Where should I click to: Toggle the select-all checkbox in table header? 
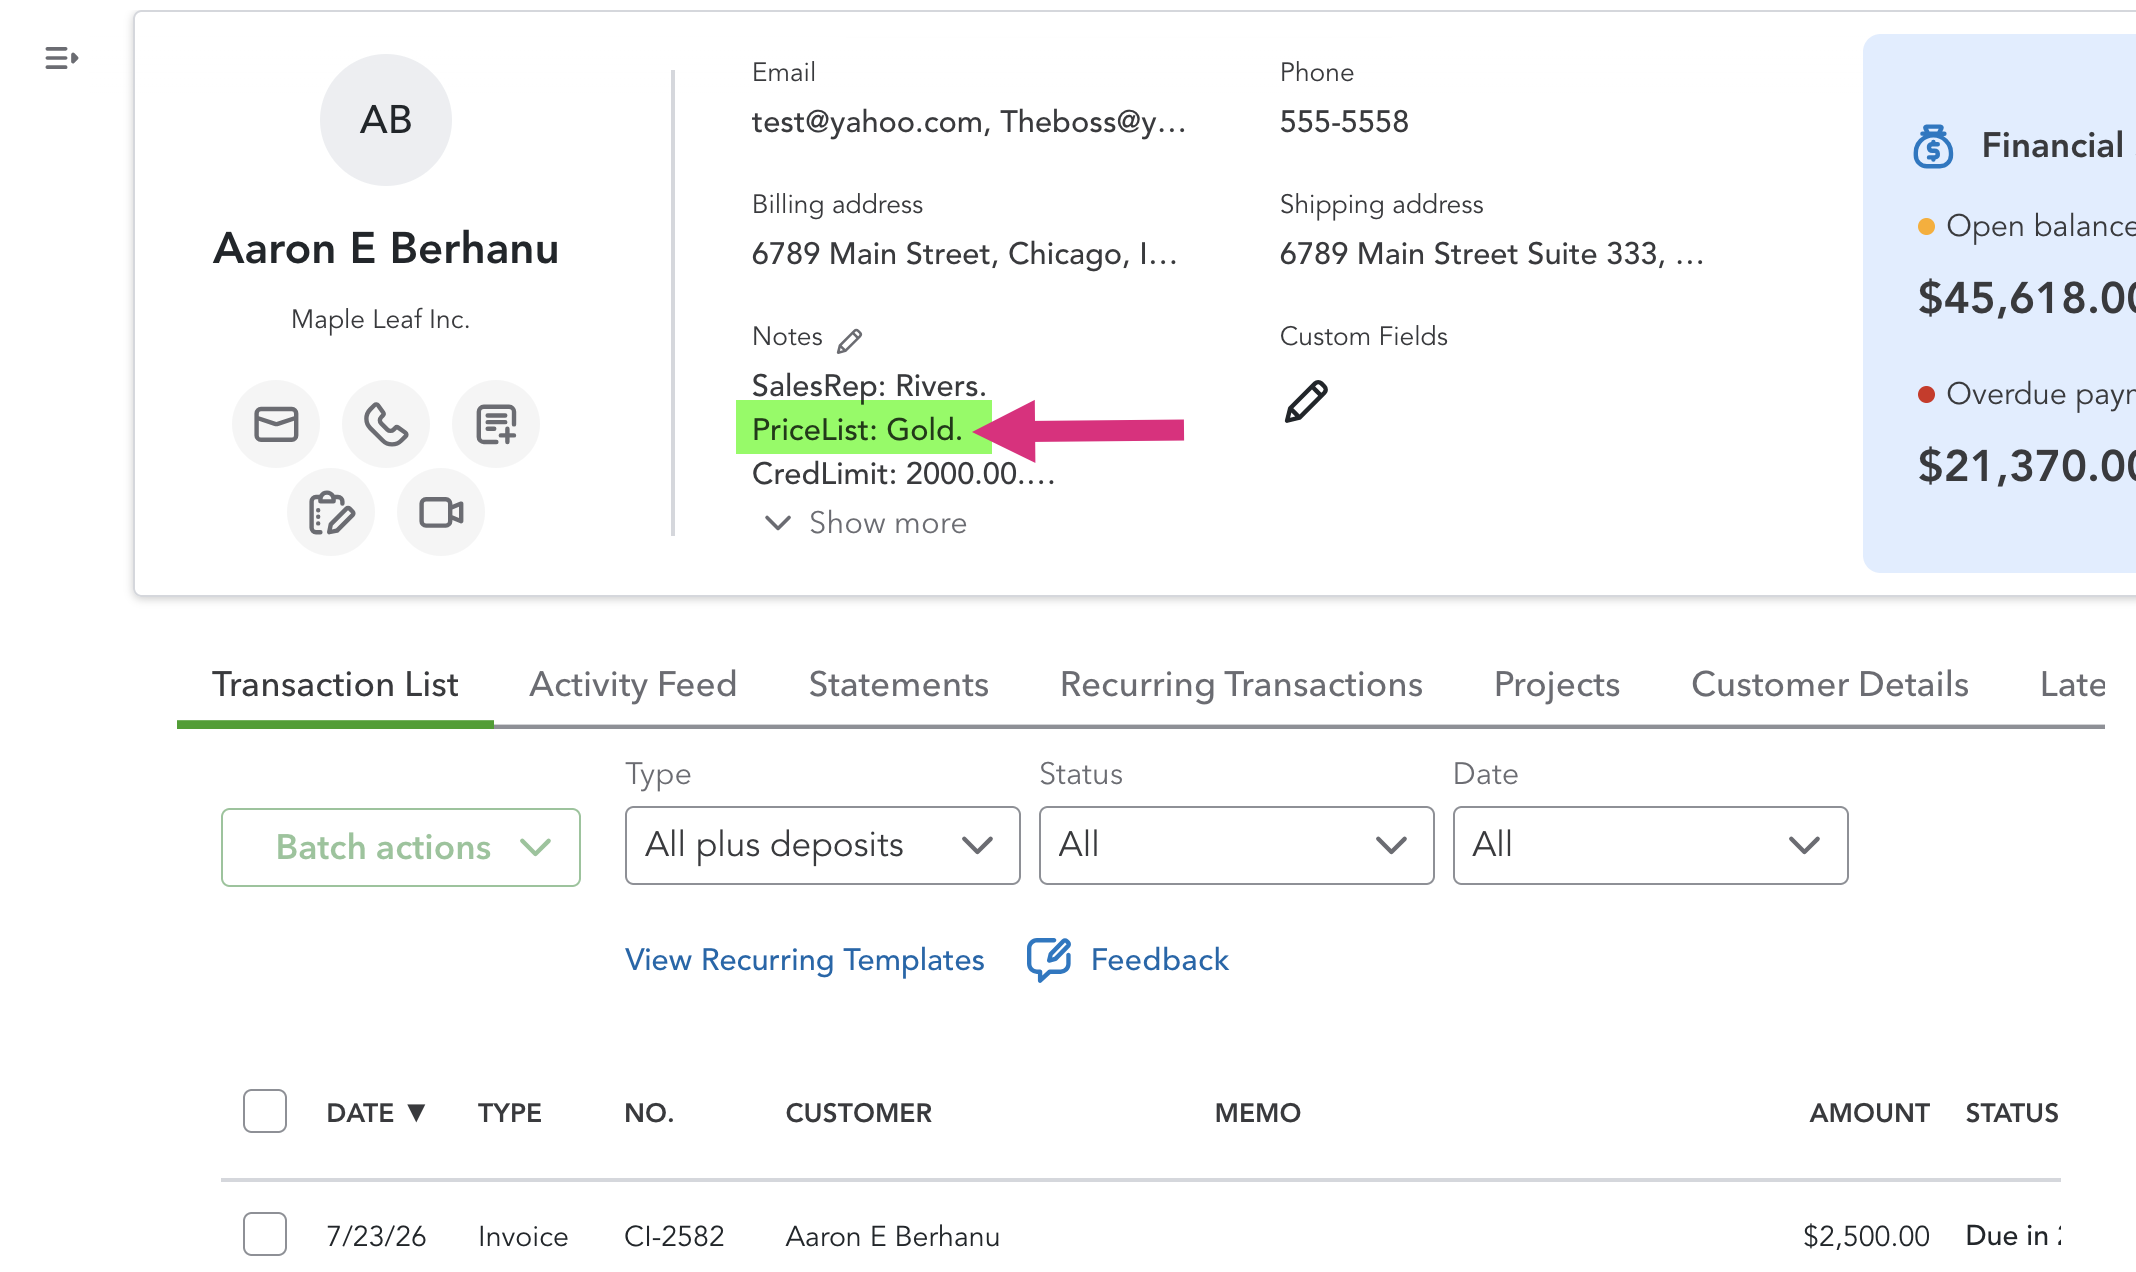click(x=265, y=1111)
